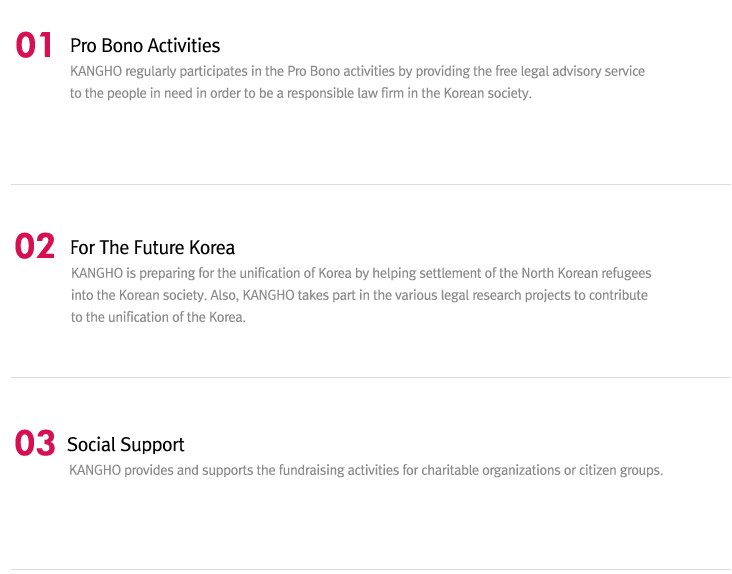Click the word KANGHO in the Pro Bono paragraph
This screenshot has height=574, width=732.
(96, 71)
